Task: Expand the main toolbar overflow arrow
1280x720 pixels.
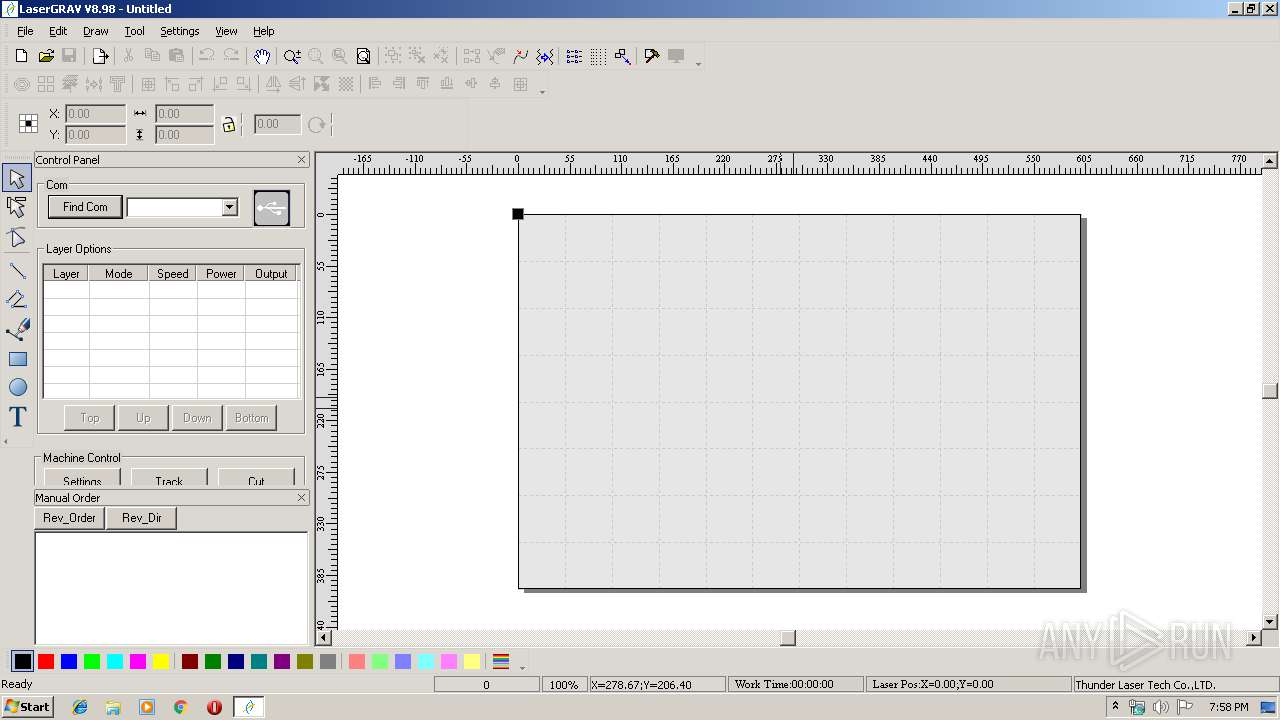Action: click(x=698, y=62)
